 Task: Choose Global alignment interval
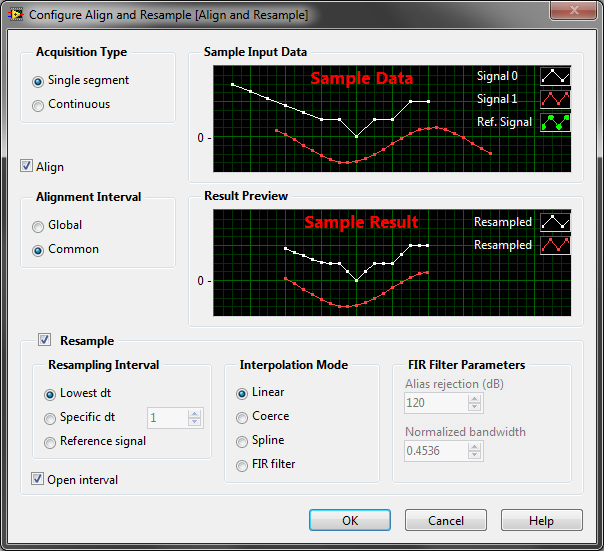tap(39, 226)
